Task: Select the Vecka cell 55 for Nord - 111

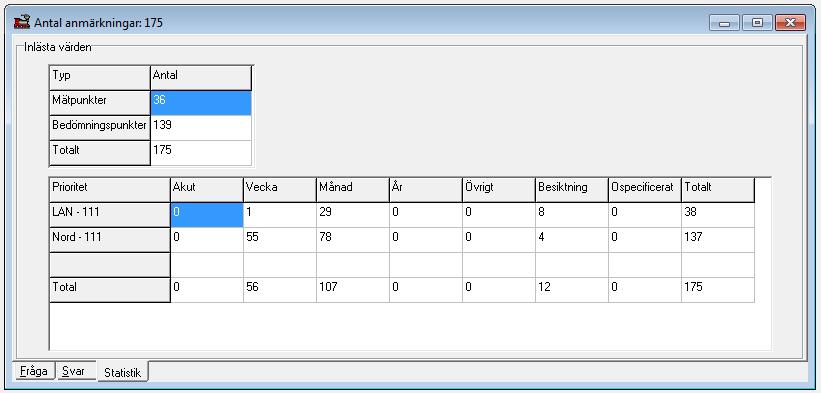Action: 280,240
